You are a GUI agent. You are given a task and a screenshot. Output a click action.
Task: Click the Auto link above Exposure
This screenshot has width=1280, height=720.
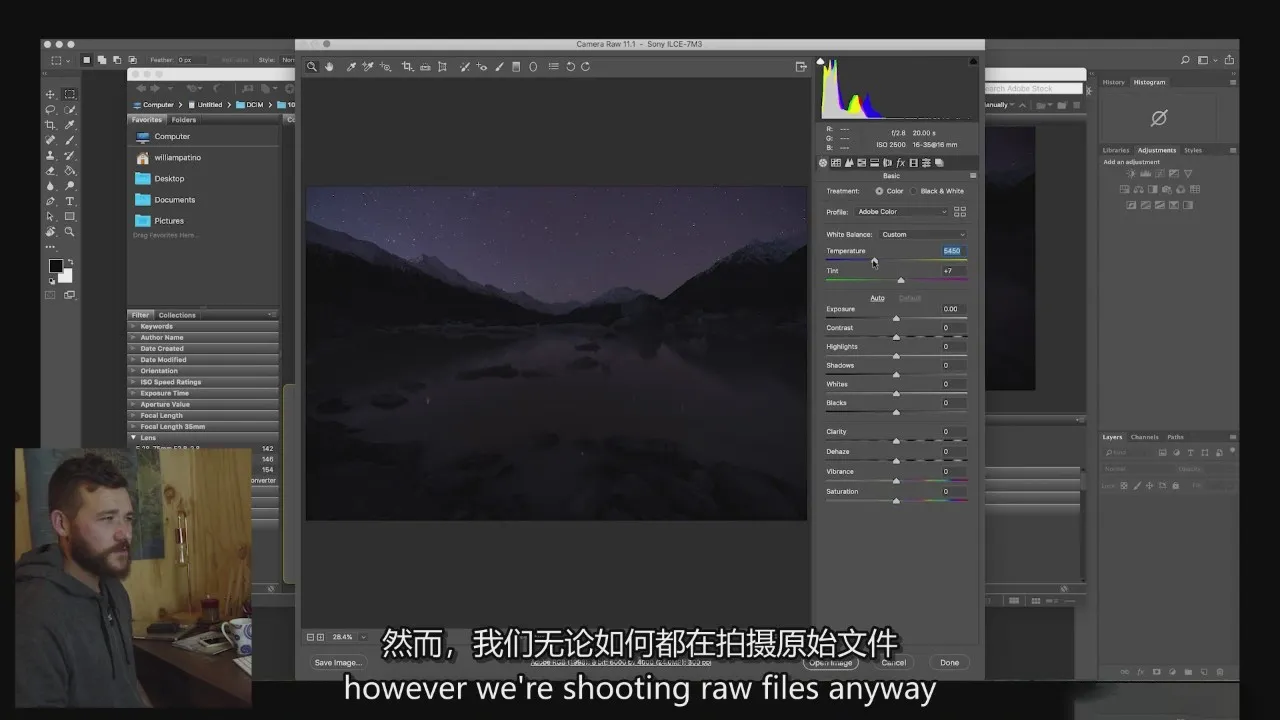pyautogui.click(x=877, y=298)
